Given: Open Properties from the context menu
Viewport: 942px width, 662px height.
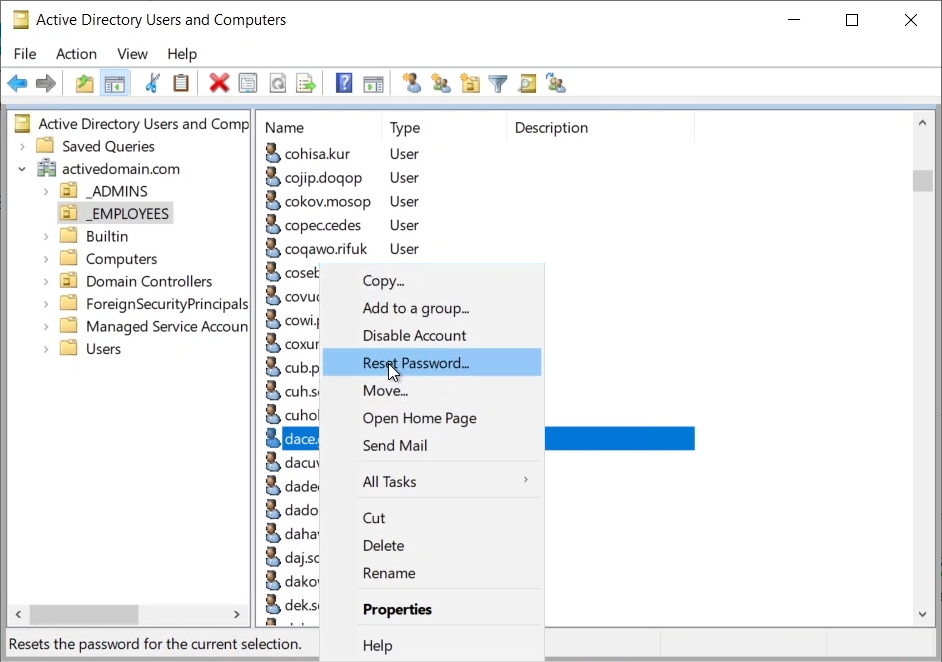Looking at the screenshot, I should [397, 609].
